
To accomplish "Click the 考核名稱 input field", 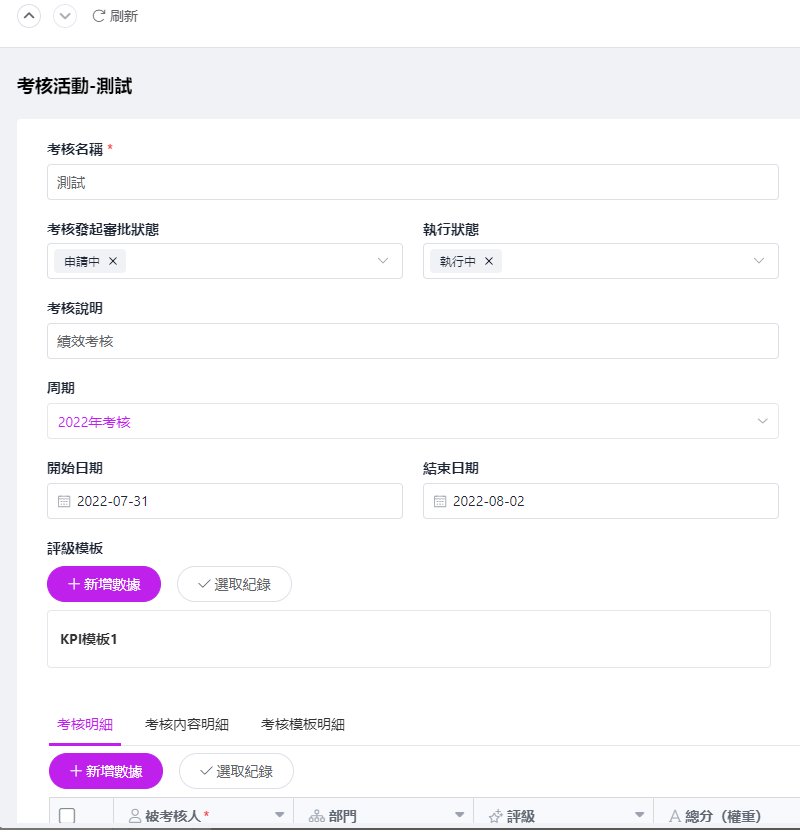I will 412,182.
